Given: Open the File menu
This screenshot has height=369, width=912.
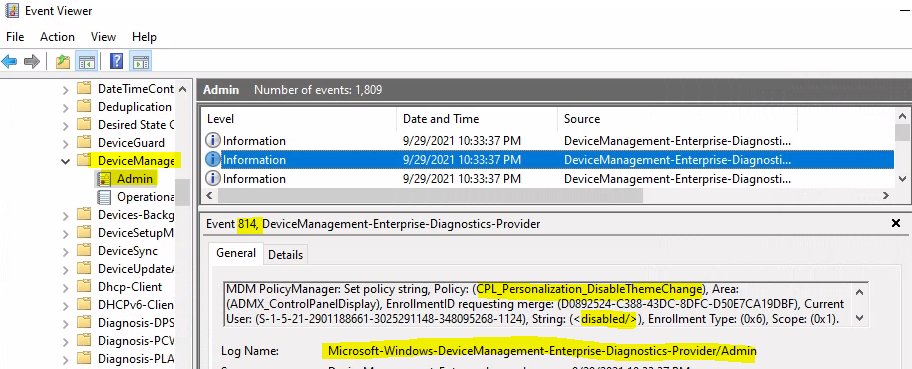Looking at the screenshot, I should pos(15,37).
